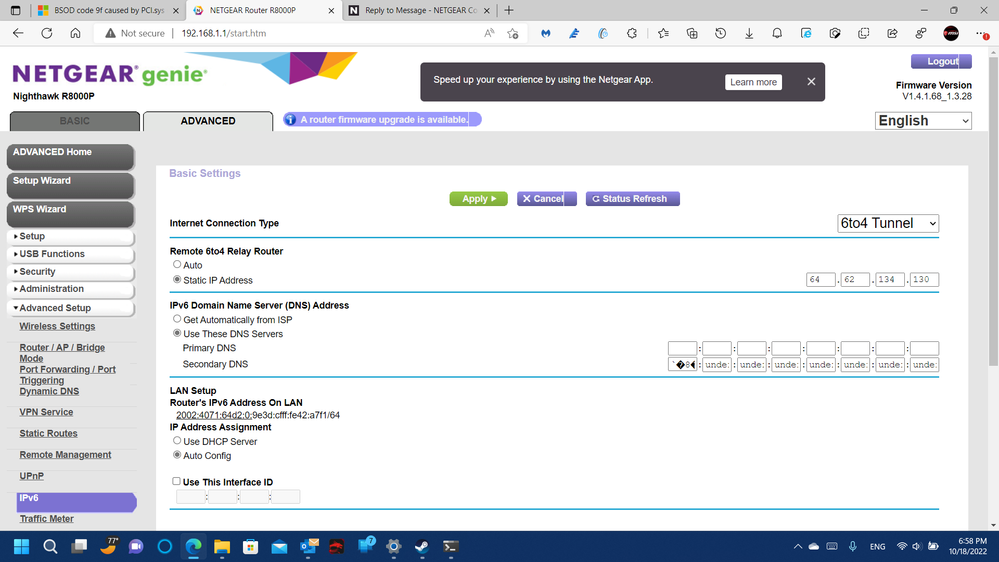Open the Malwarebytes extension icon

coord(545,33)
